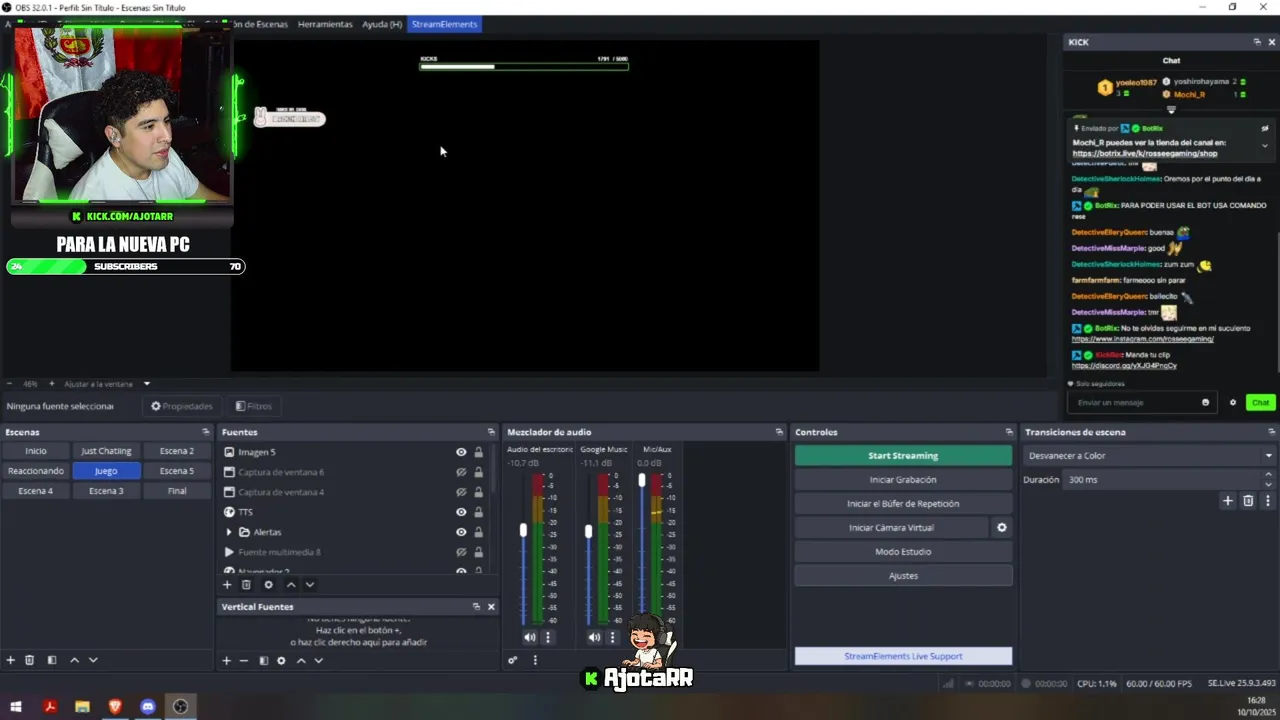
Task: Click Iniciar Cámara Virtual
Action: 891,528
